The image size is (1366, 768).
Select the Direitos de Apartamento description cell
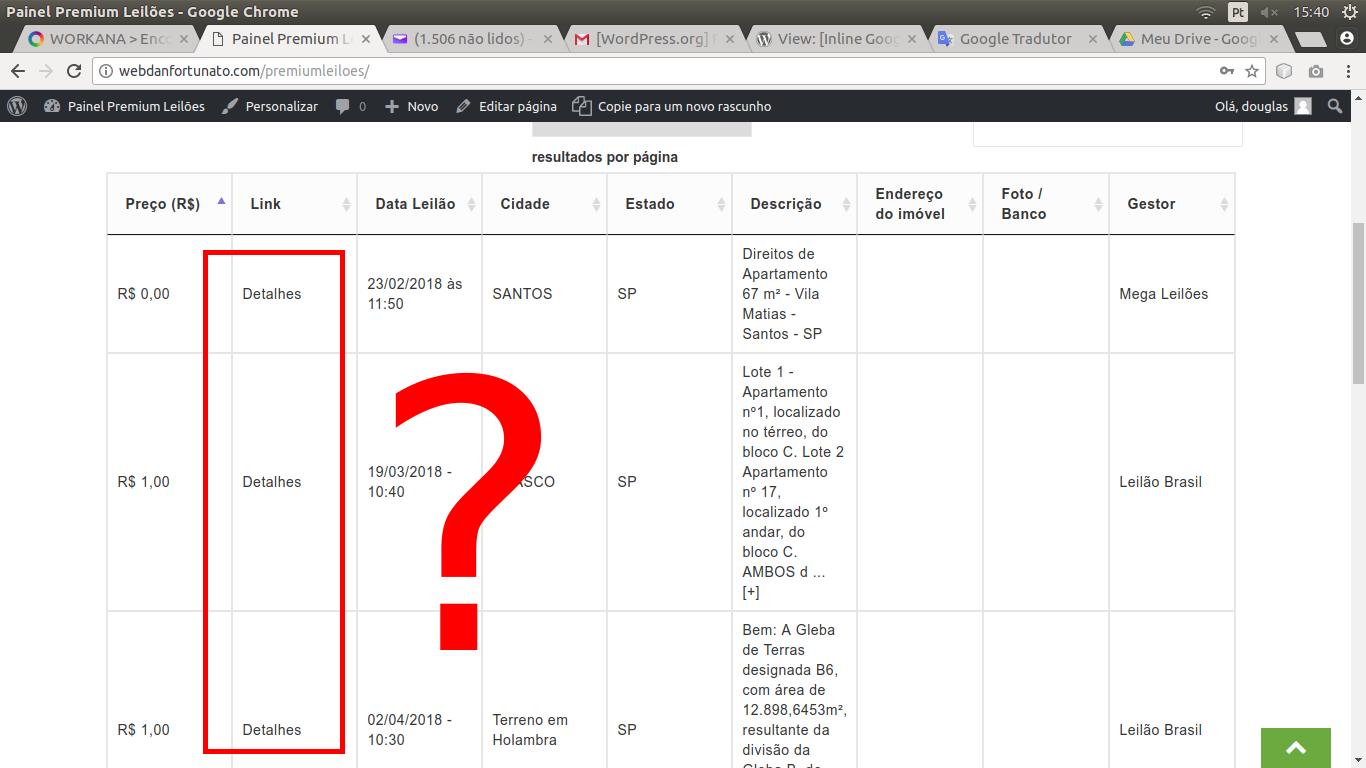point(795,294)
